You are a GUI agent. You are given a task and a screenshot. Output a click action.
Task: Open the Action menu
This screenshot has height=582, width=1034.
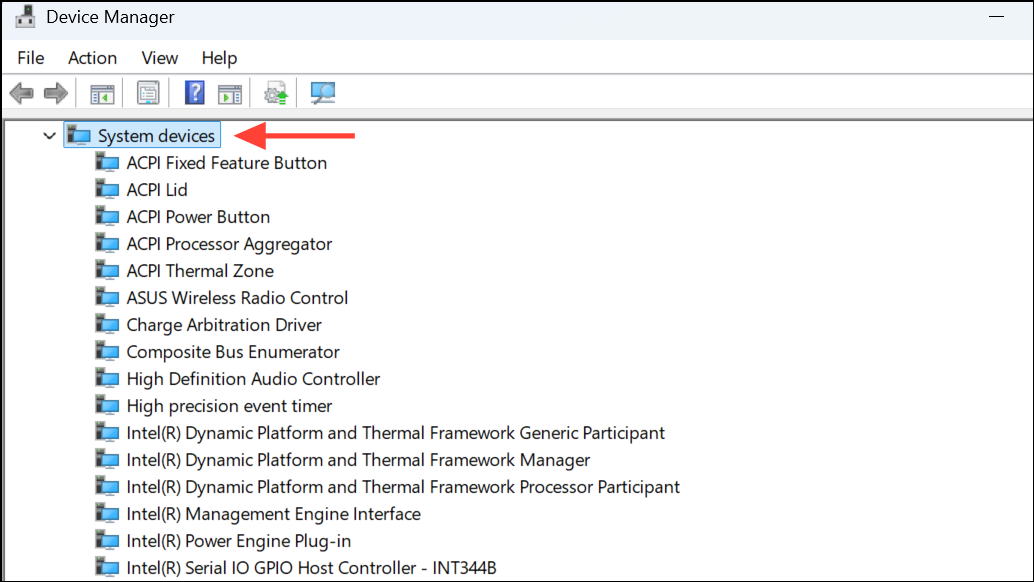(x=92, y=58)
